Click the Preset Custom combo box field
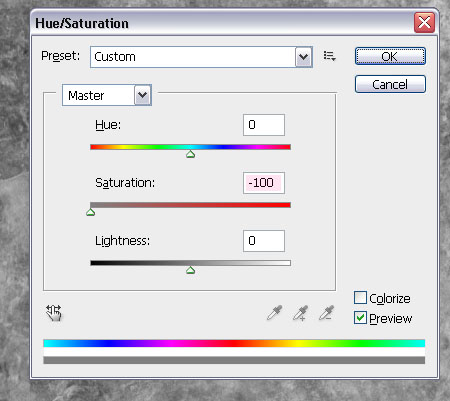The height and width of the screenshot is (401, 450). 201,57
